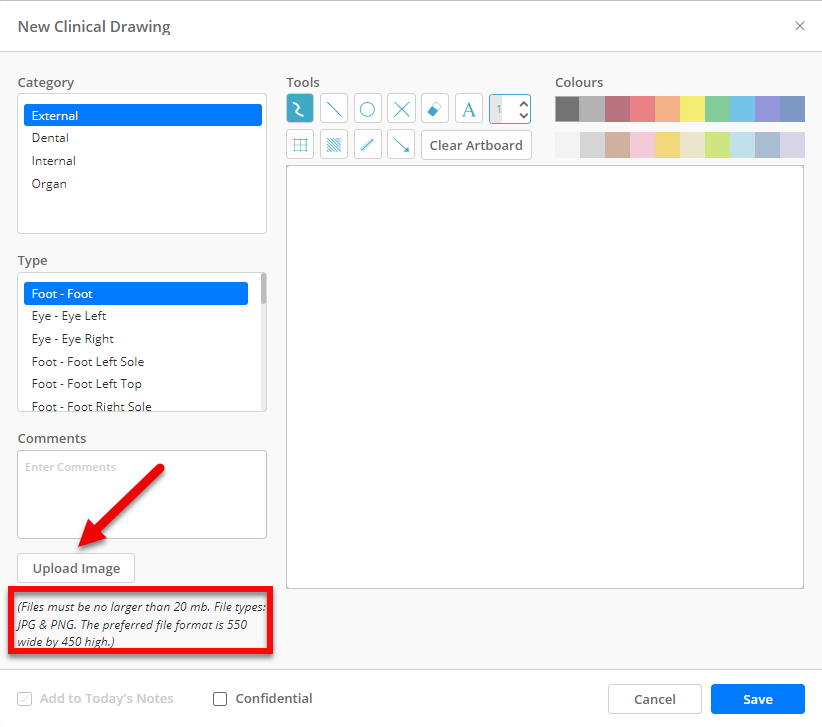This screenshot has width=822, height=727.
Task: Pick the medium gray top-row colour swatch
Action: [x=592, y=109]
